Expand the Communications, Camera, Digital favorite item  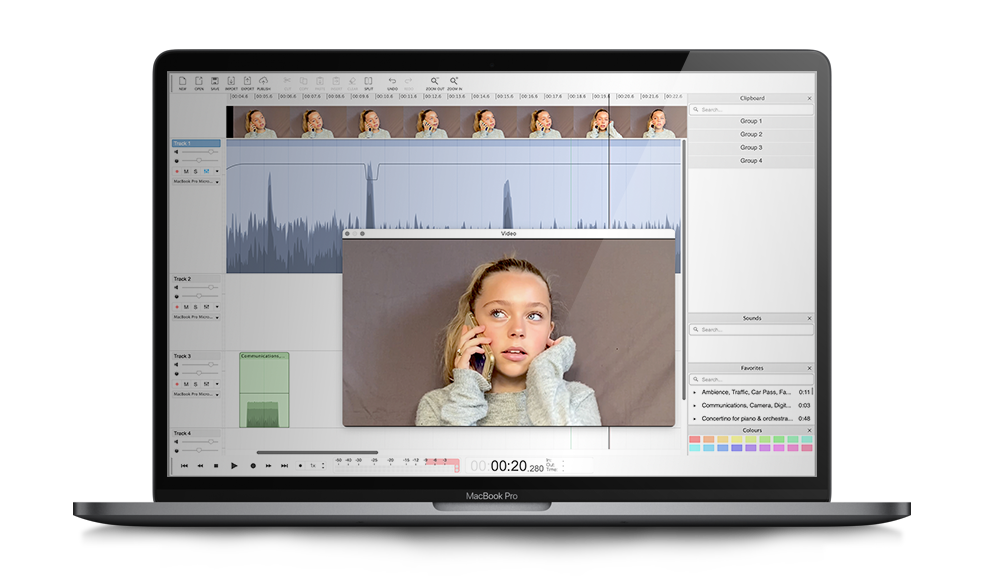pos(694,405)
